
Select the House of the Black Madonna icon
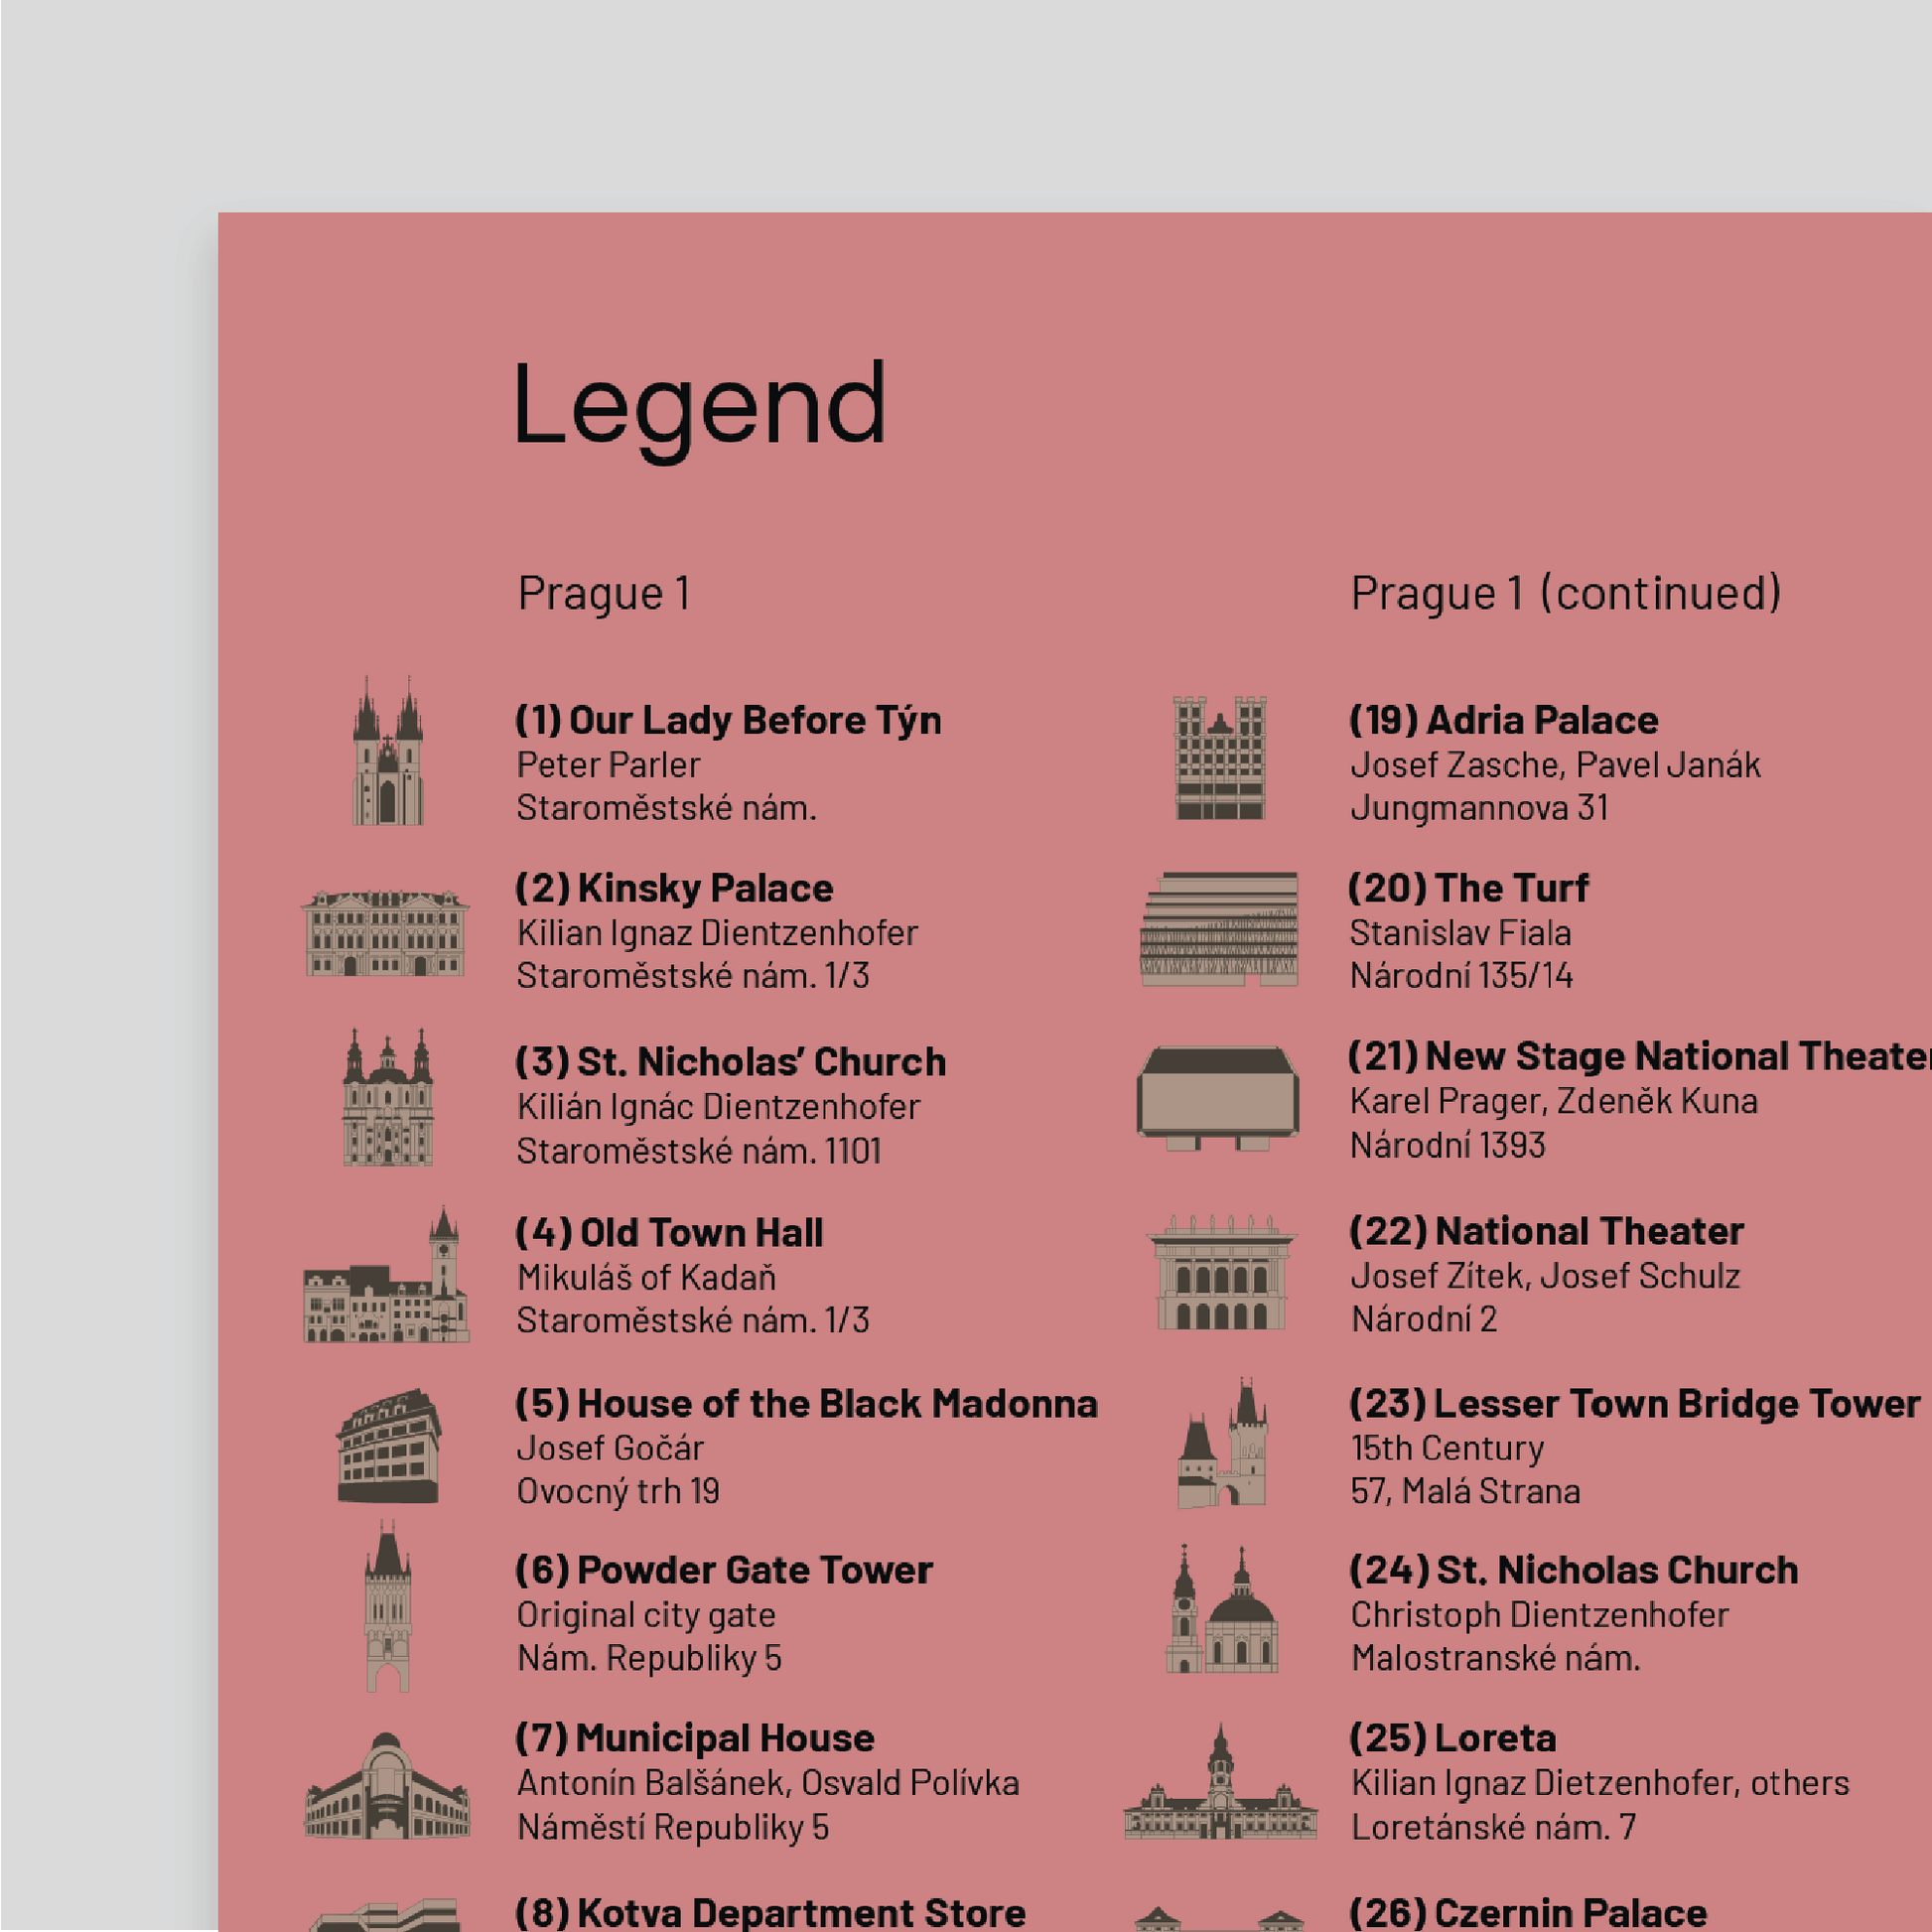pyautogui.click(x=388, y=1445)
